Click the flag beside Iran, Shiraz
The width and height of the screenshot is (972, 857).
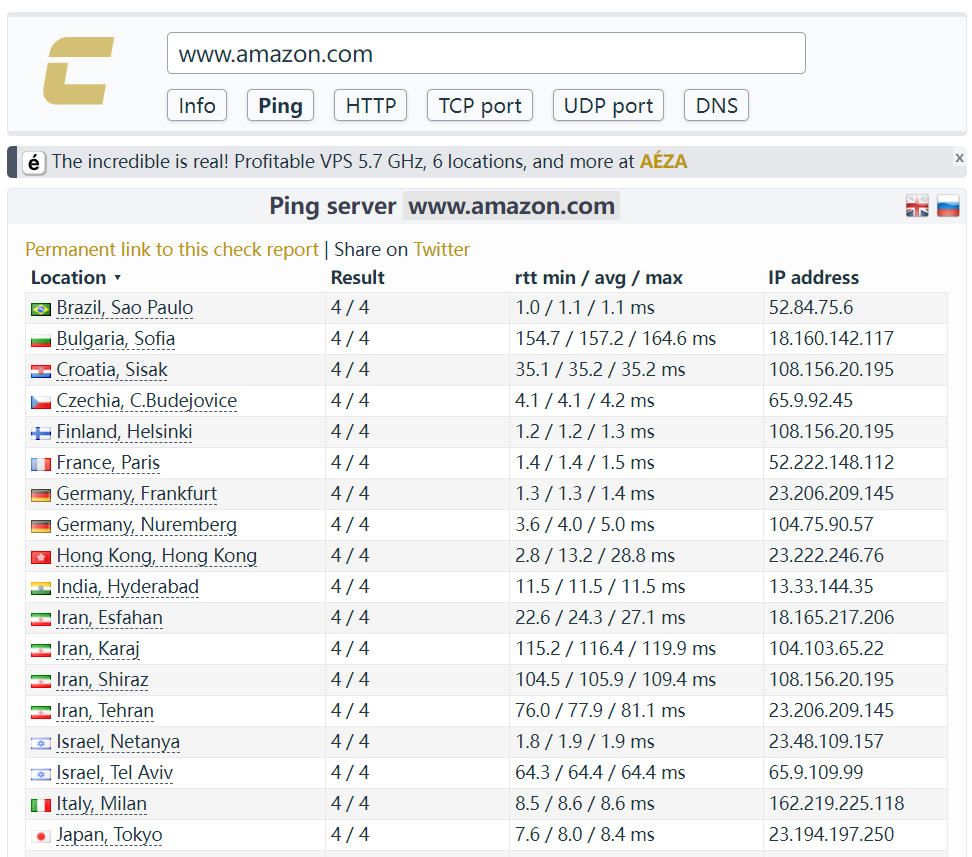[41, 681]
